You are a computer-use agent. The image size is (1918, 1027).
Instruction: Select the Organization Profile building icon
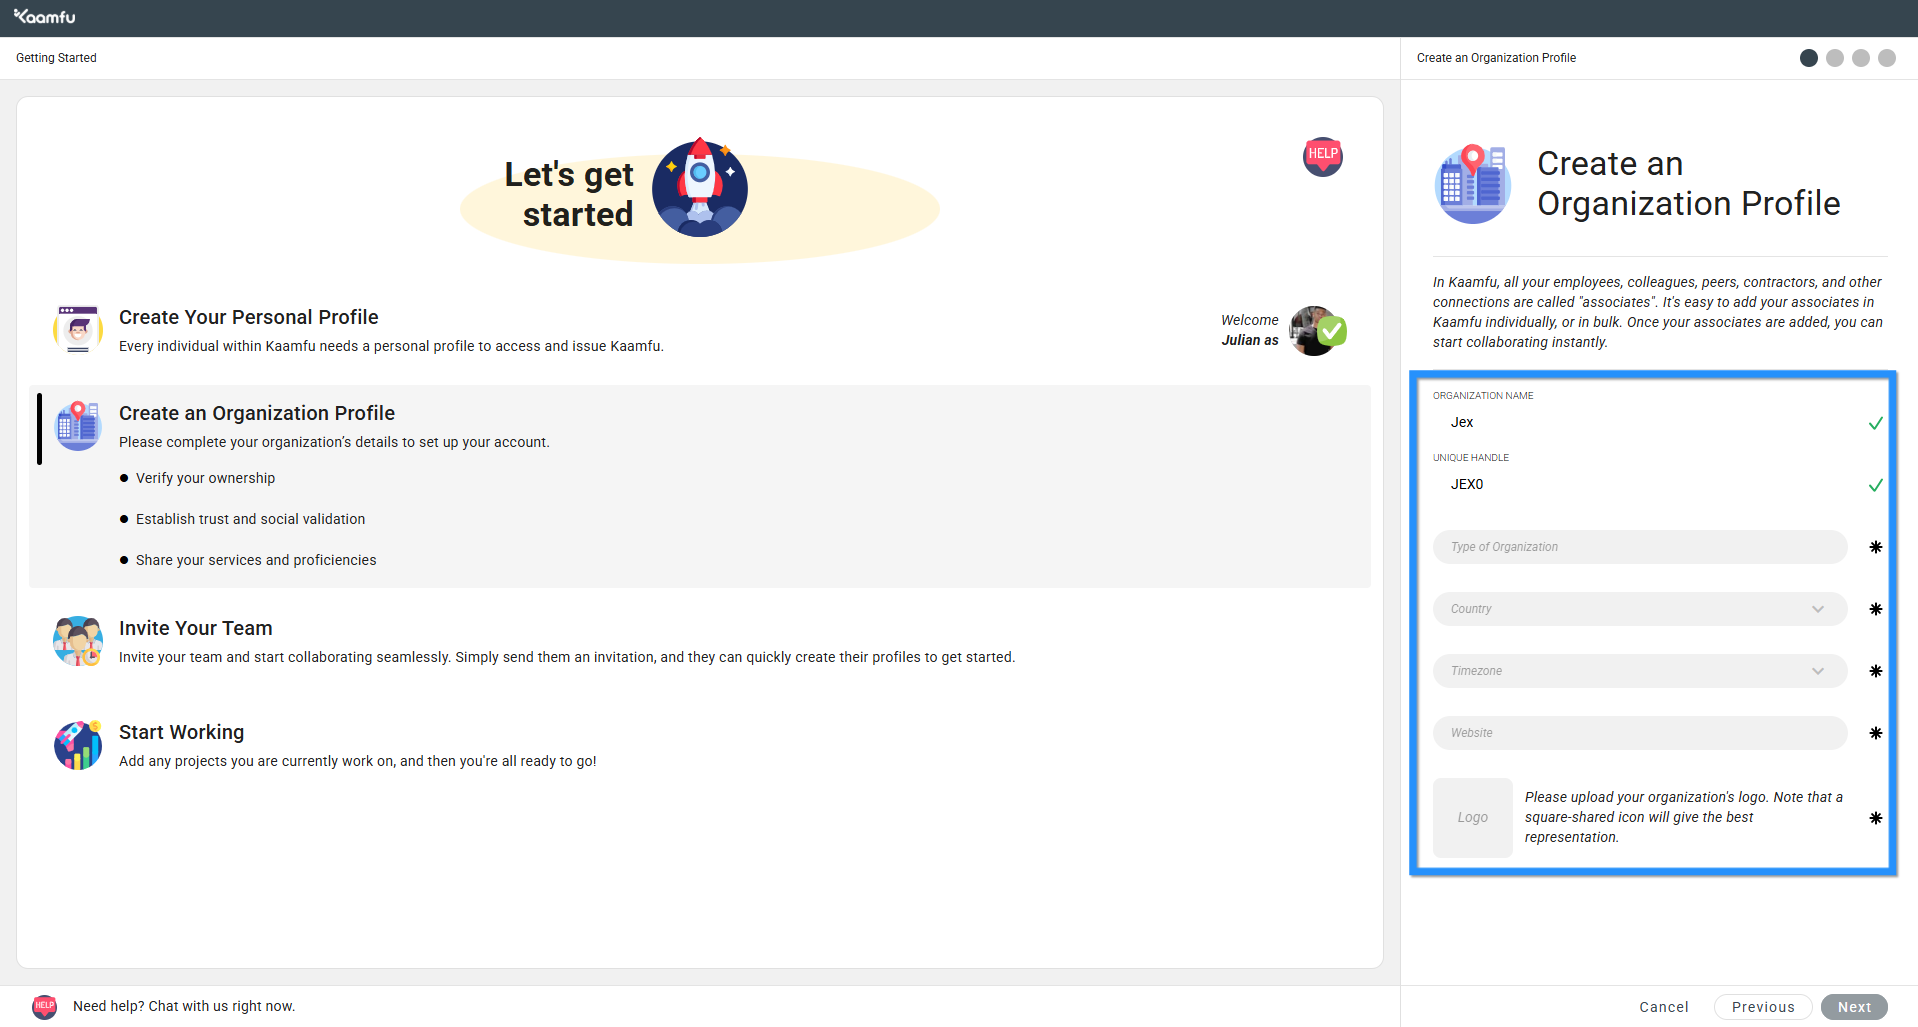pos(78,426)
